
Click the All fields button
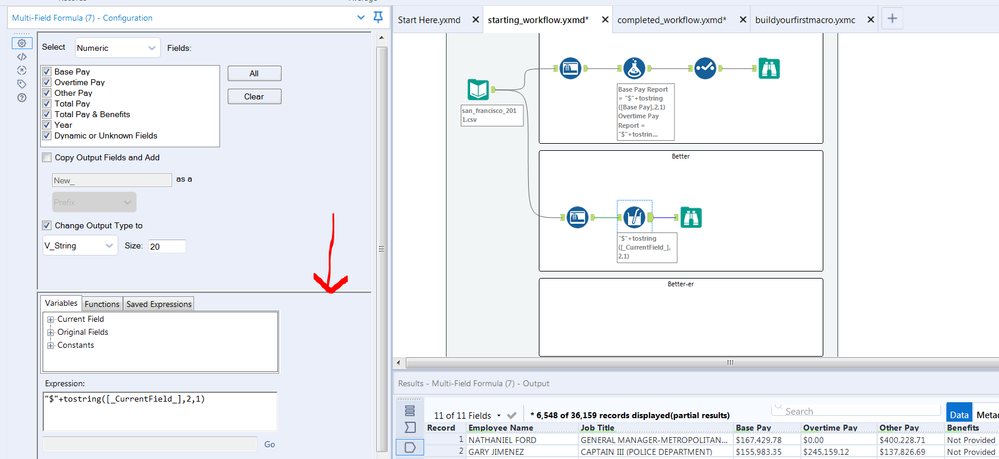tap(254, 73)
